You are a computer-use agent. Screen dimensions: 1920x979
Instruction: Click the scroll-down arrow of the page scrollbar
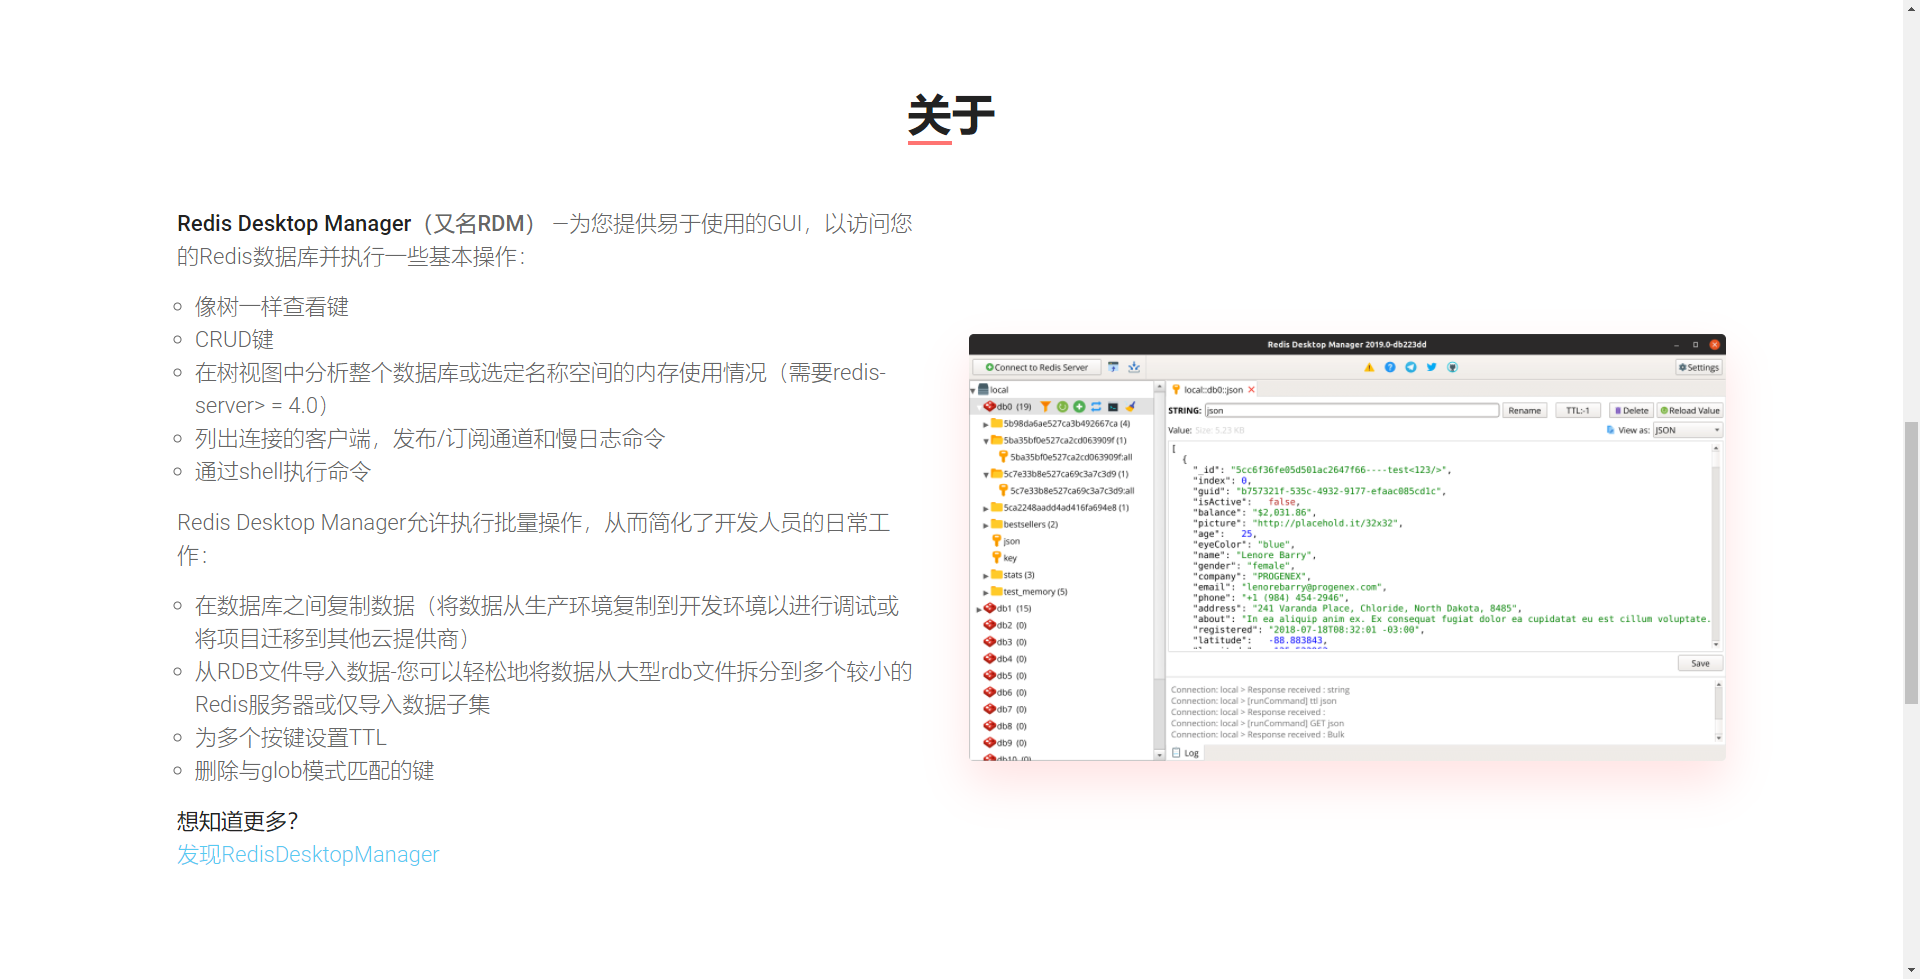[x=1911, y=970]
